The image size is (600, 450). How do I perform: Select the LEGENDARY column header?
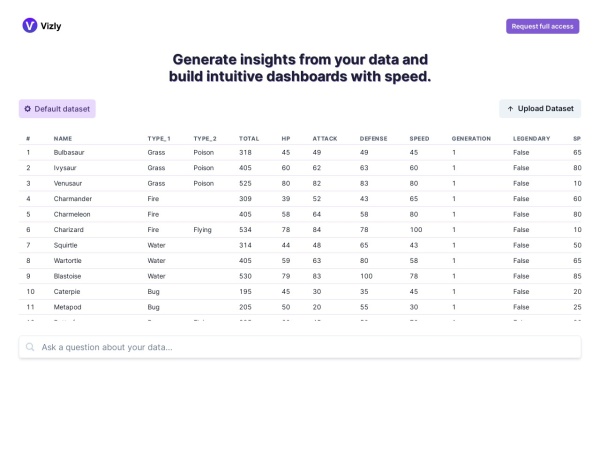coord(531,138)
